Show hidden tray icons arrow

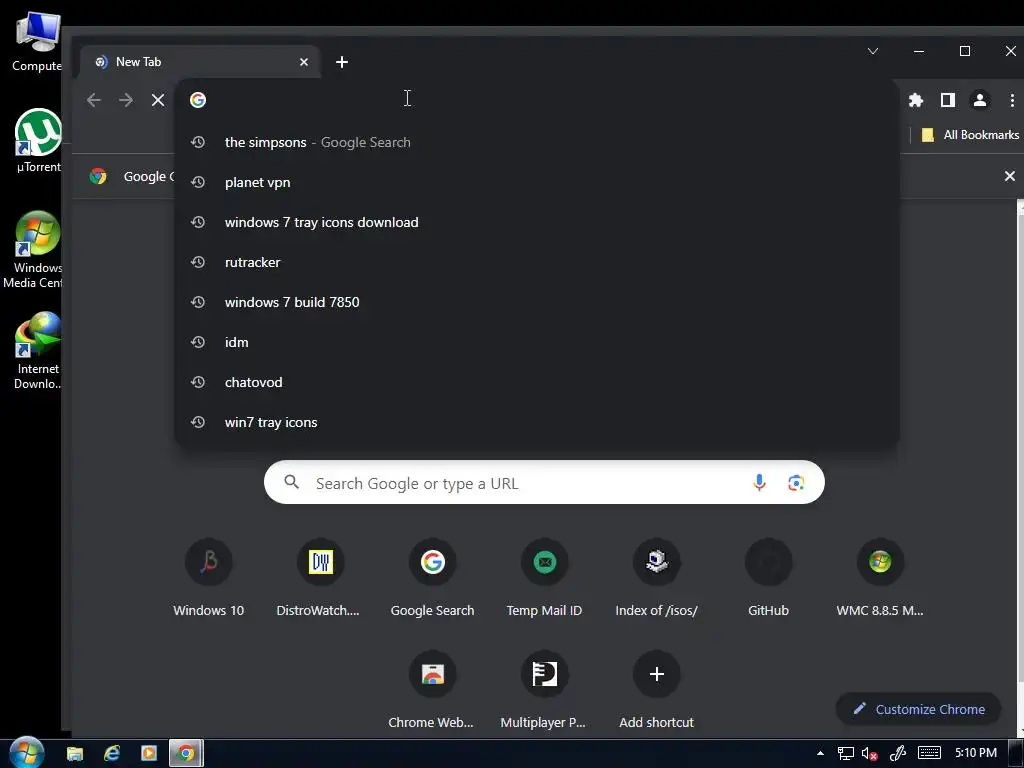[x=820, y=753]
